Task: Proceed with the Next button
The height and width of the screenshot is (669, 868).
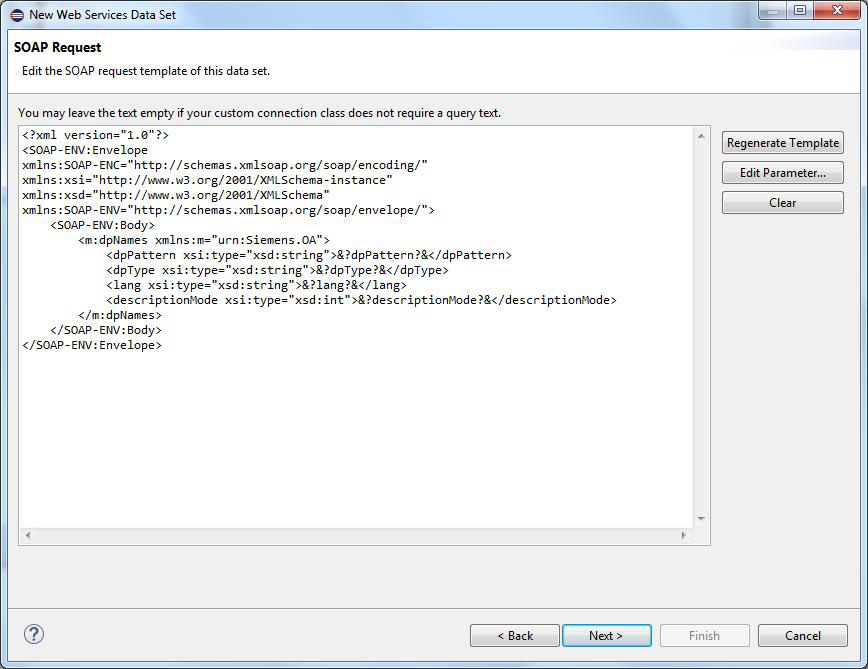Action: 607,636
